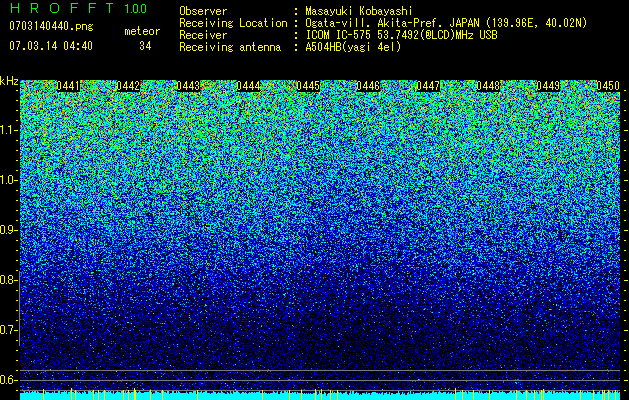Screen dimensions: 629x400
Task: Click the 0445 time marker
Action: [308, 86]
